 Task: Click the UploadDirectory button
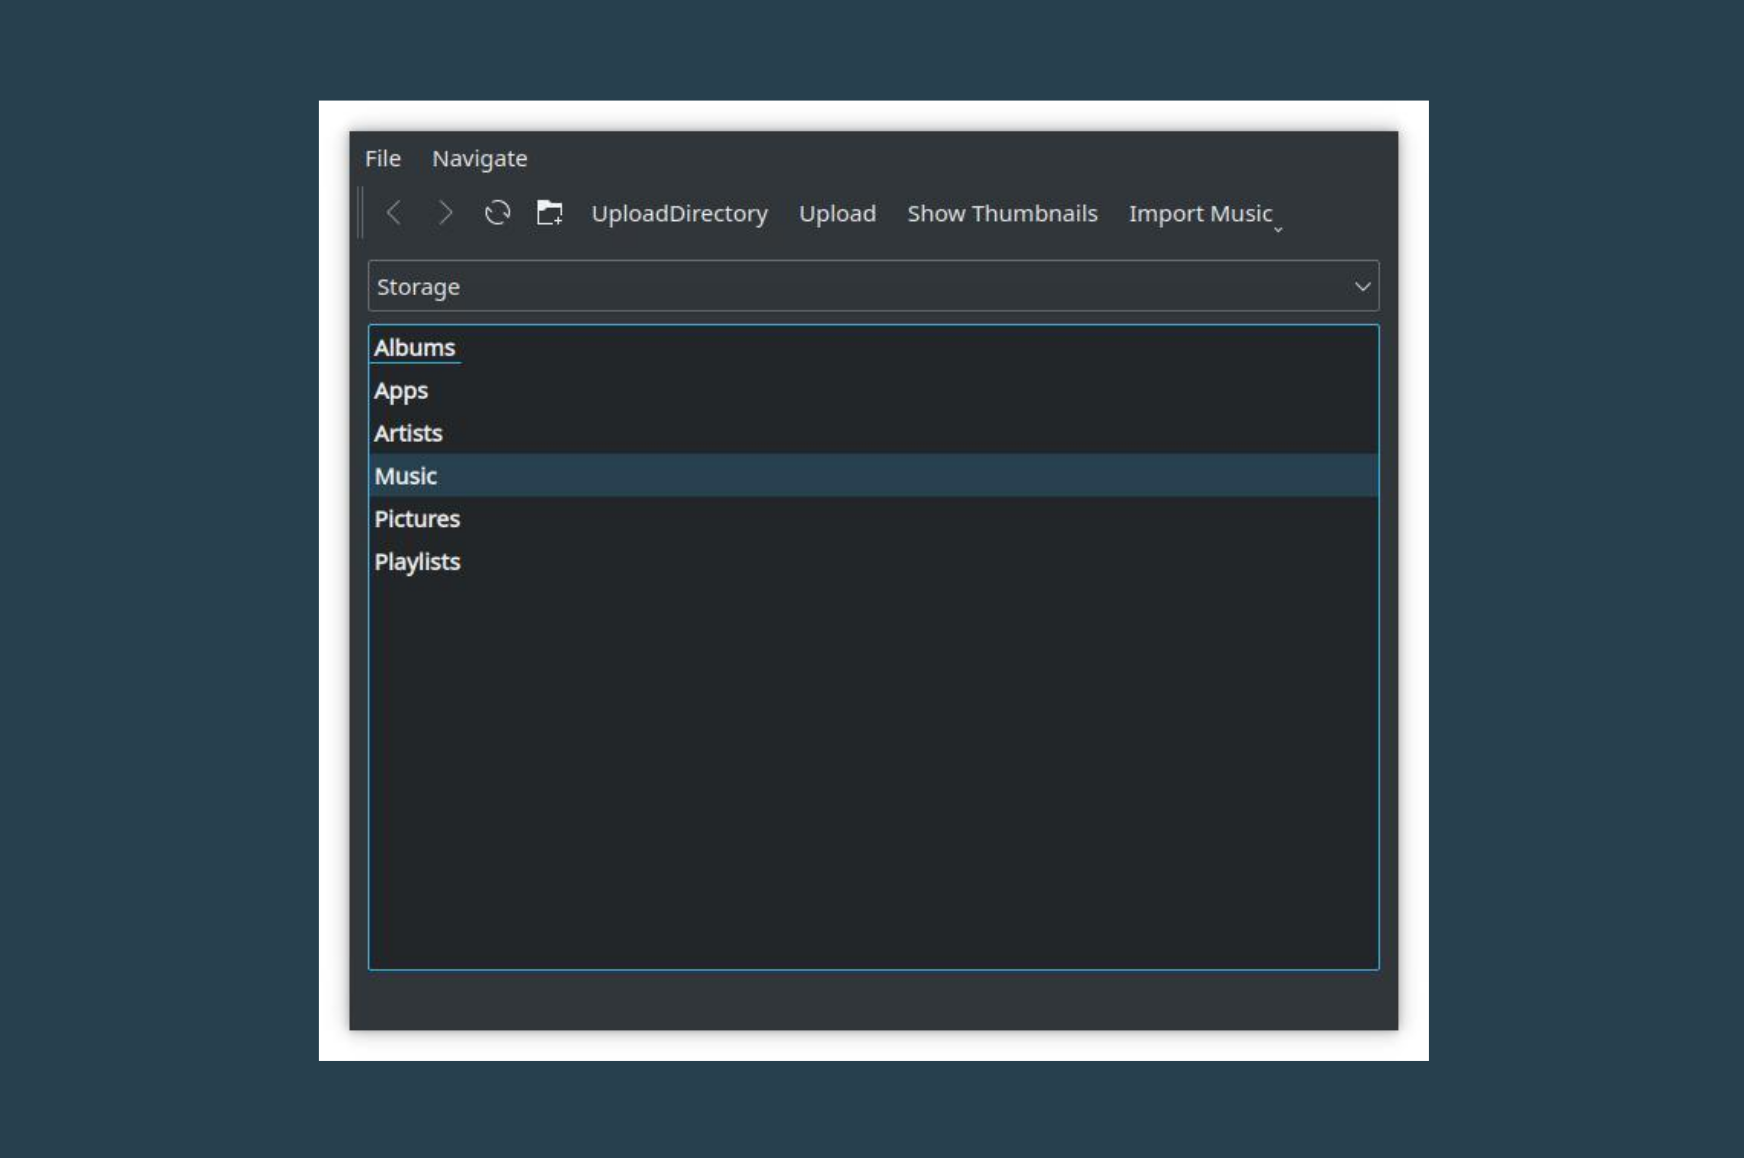(680, 213)
